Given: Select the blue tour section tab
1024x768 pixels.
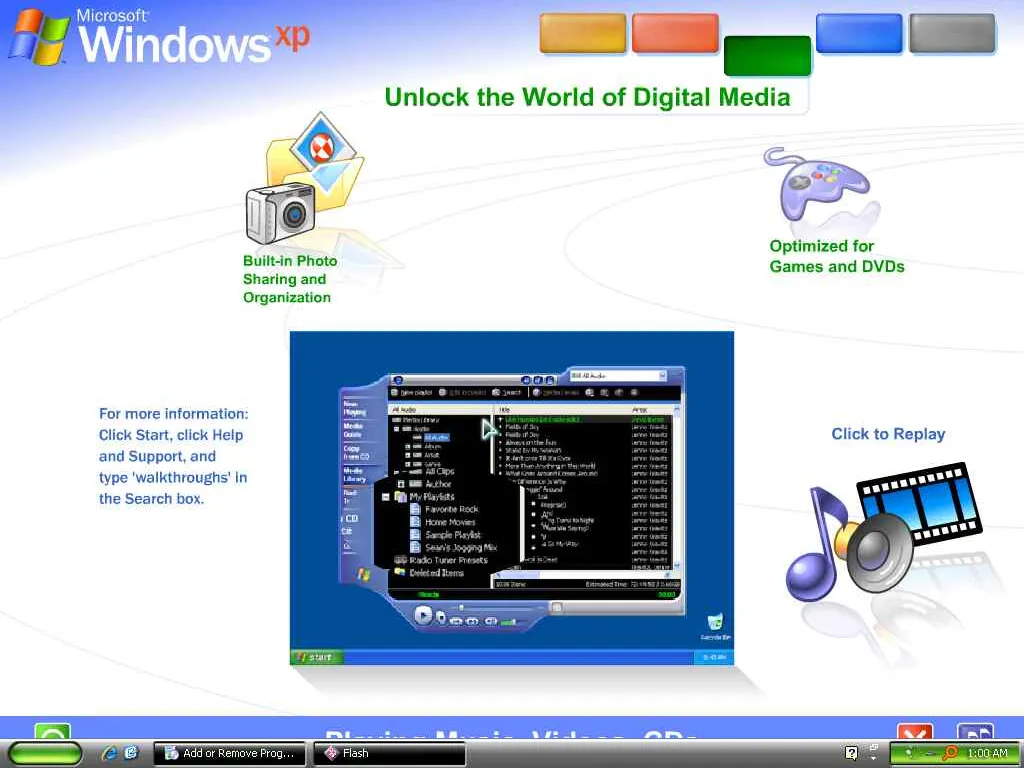Looking at the screenshot, I should 859,33.
